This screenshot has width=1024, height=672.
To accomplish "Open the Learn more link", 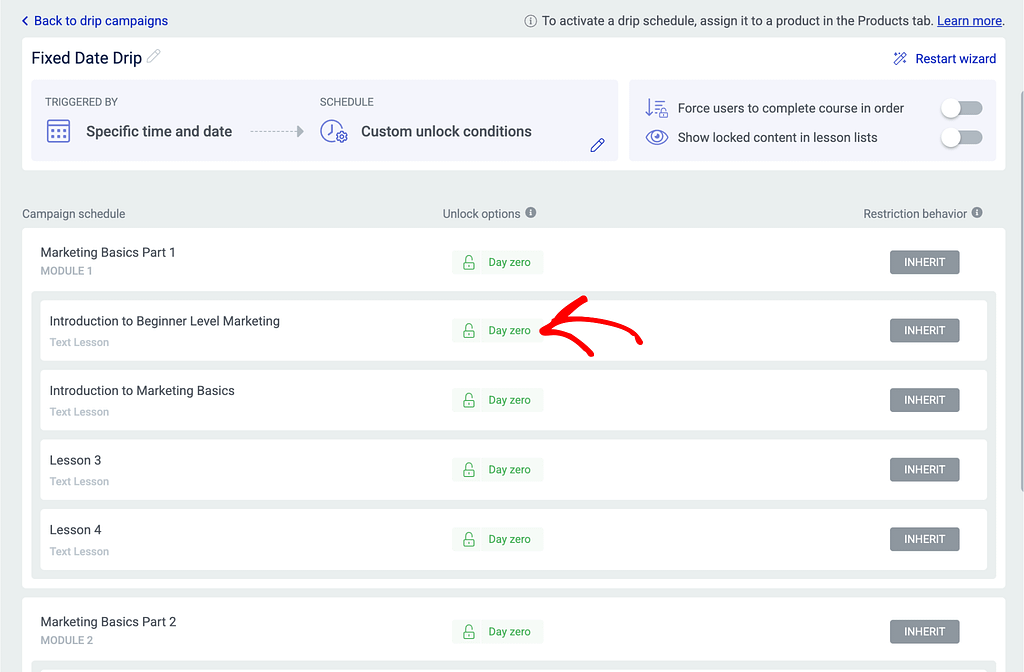I will coord(969,21).
